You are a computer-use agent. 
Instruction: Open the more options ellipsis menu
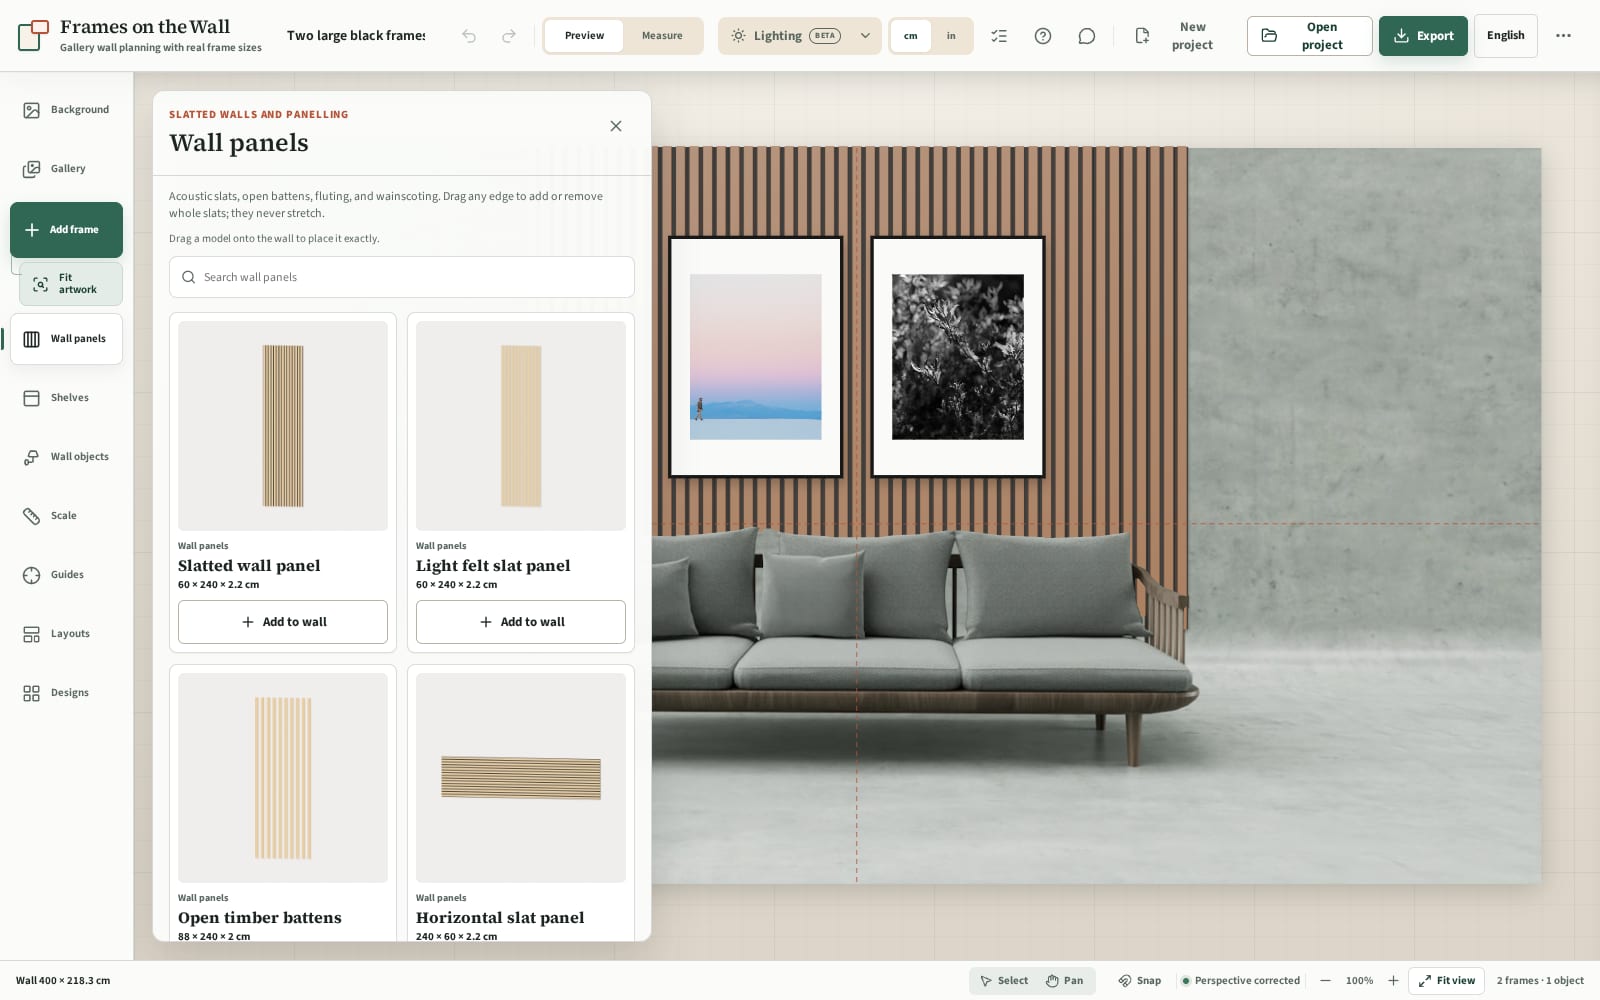click(x=1563, y=36)
